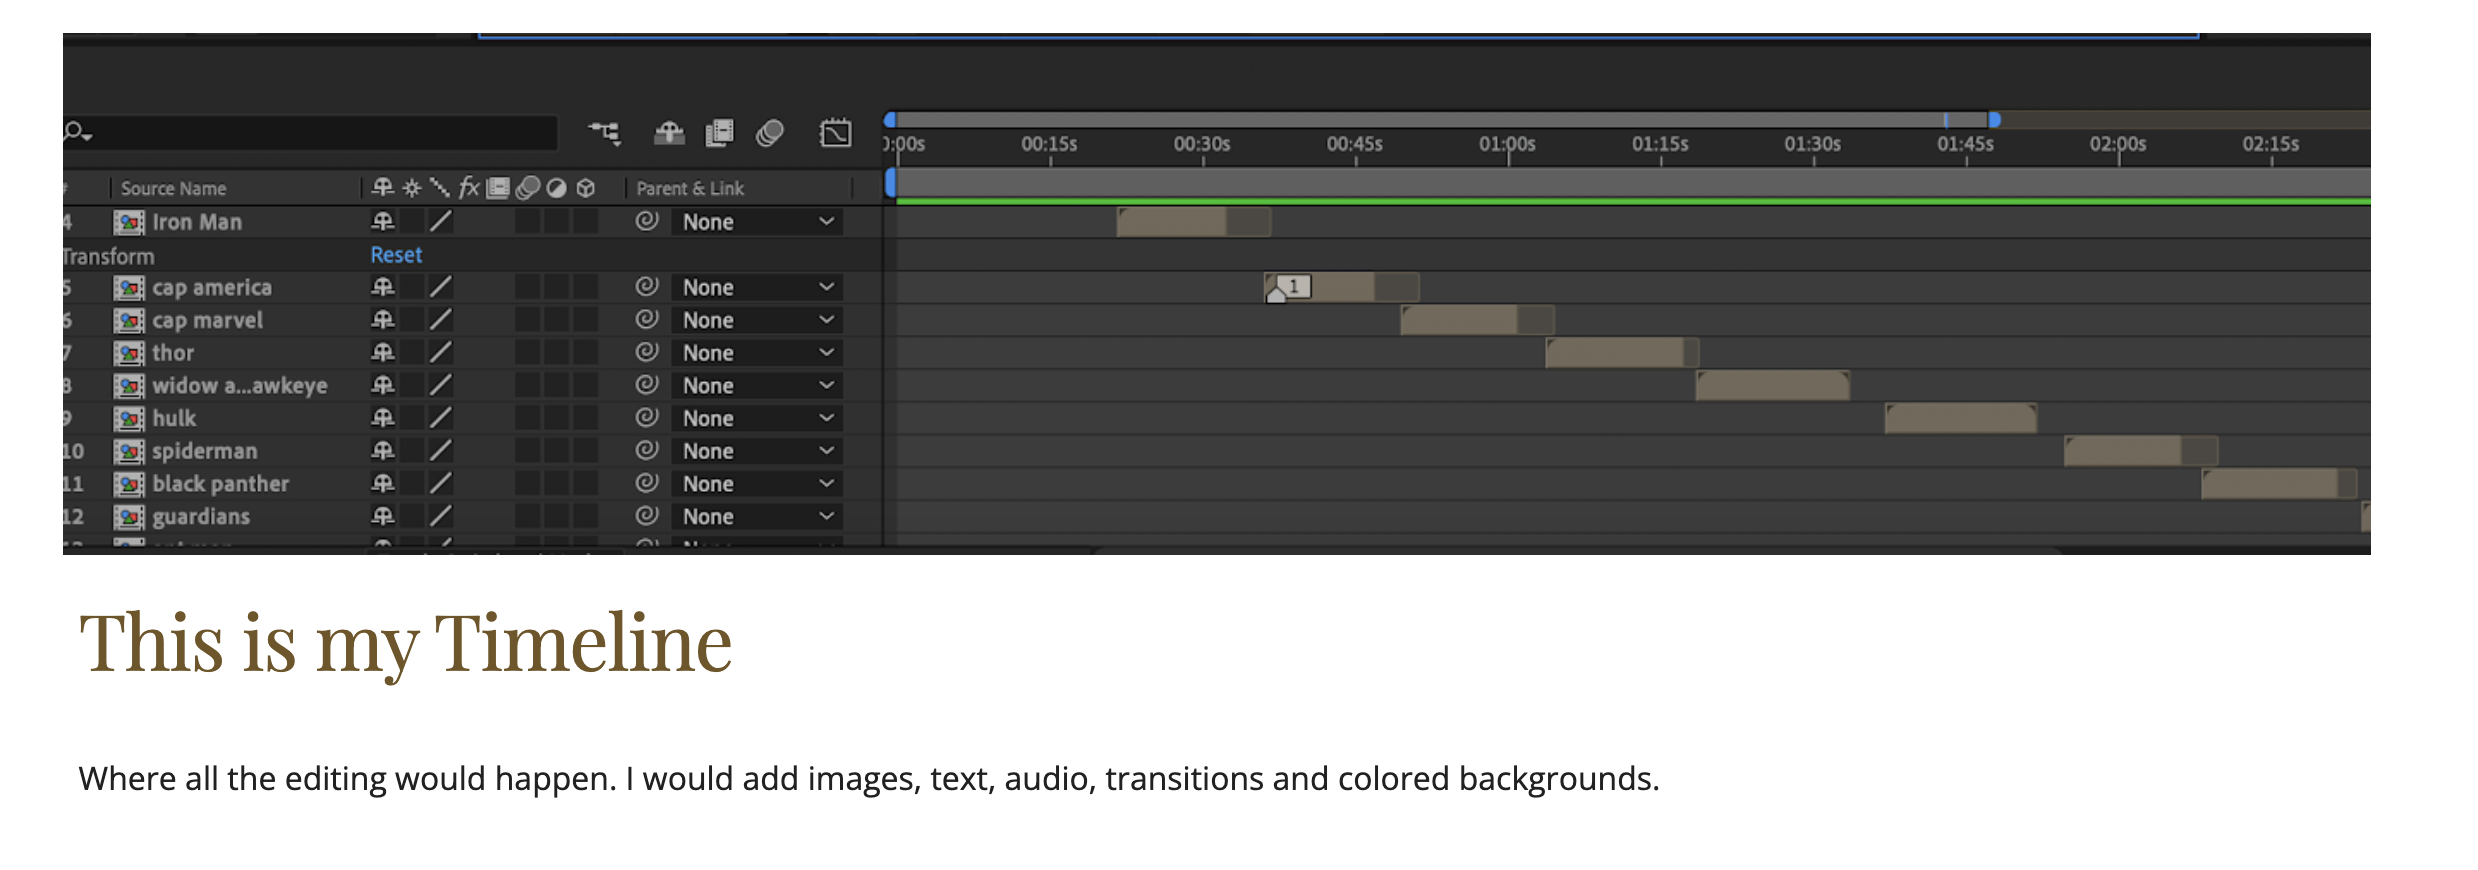Open parent dropdown for spiderman layer
Image resolution: width=2478 pixels, height=870 pixels.
pos(757,451)
